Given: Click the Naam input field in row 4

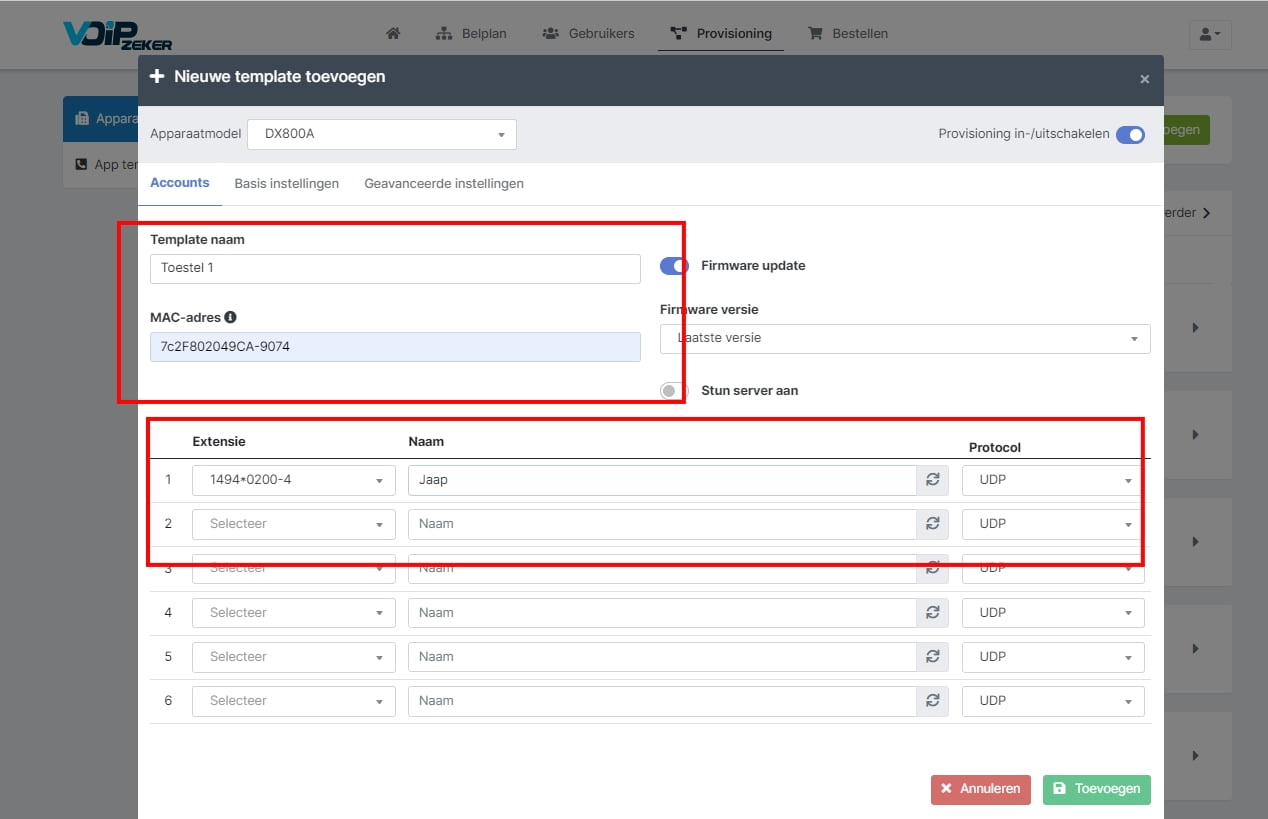Looking at the screenshot, I should tap(662, 613).
